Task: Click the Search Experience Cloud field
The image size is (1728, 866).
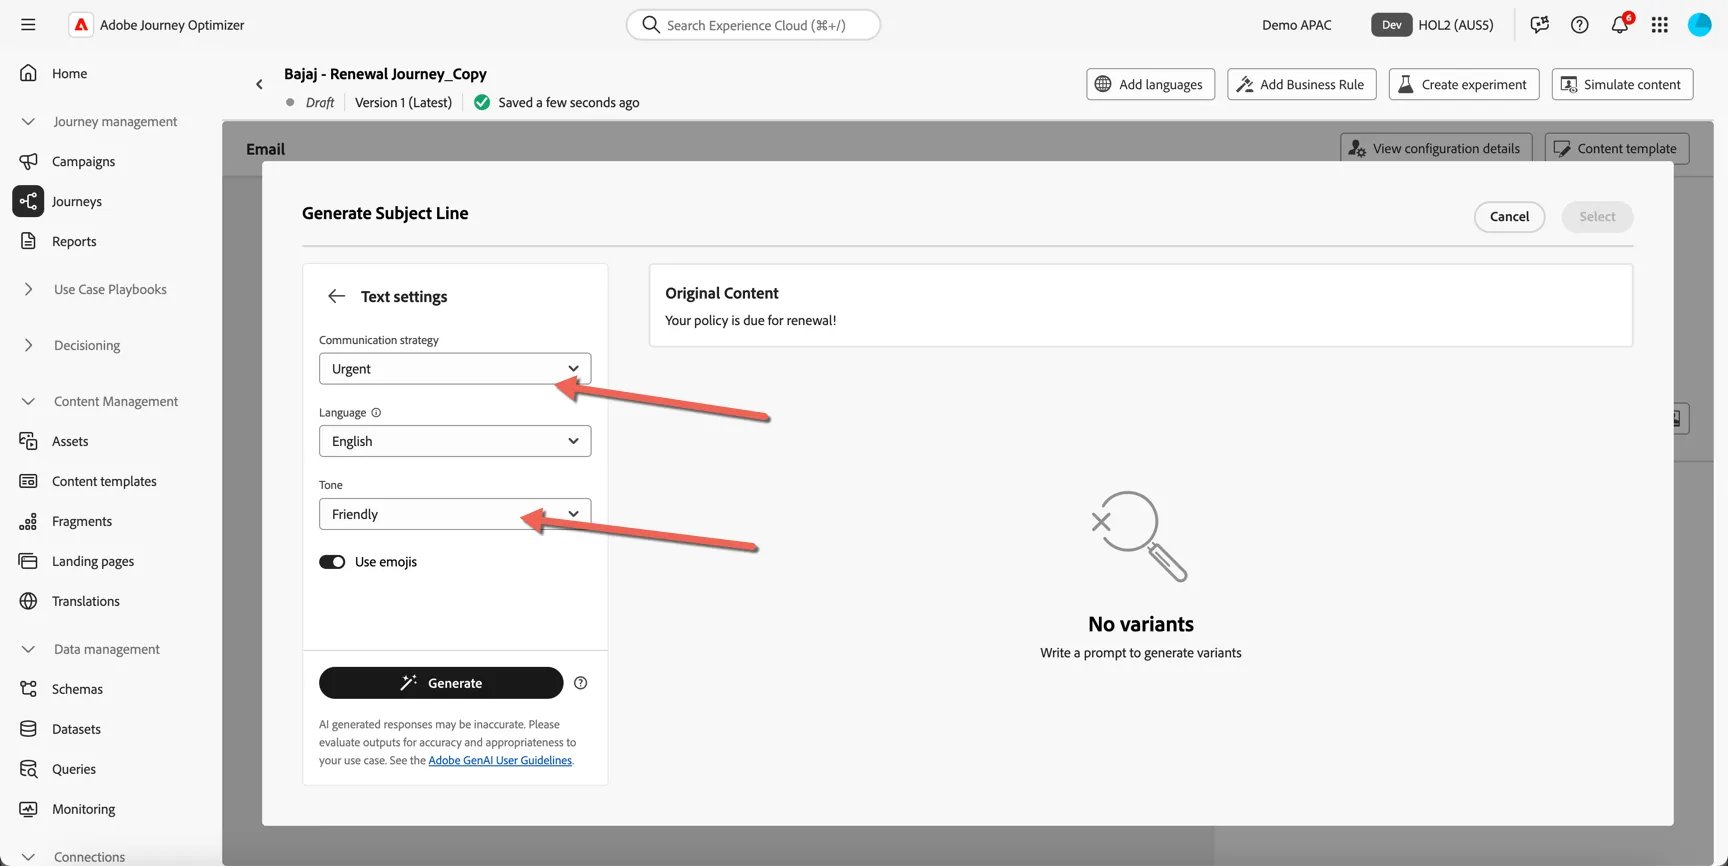Action: click(x=753, y=25)
